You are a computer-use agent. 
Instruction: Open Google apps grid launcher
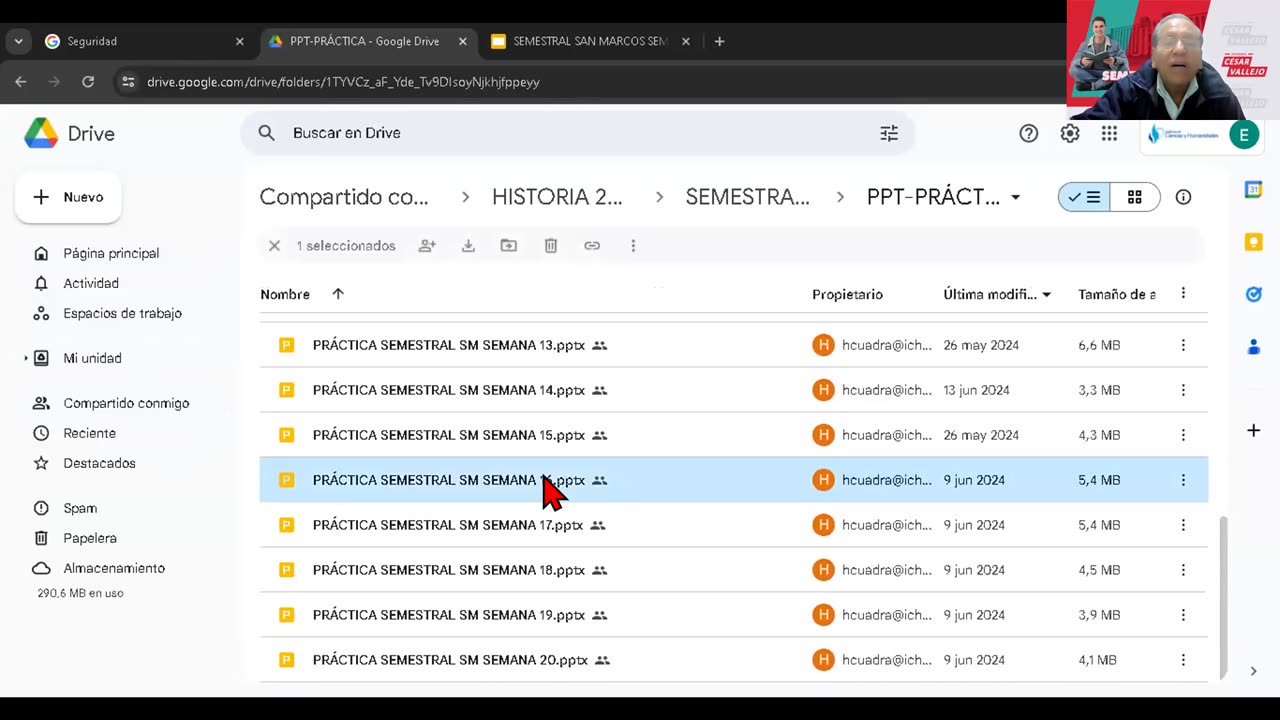click(x=1109, y=133)
